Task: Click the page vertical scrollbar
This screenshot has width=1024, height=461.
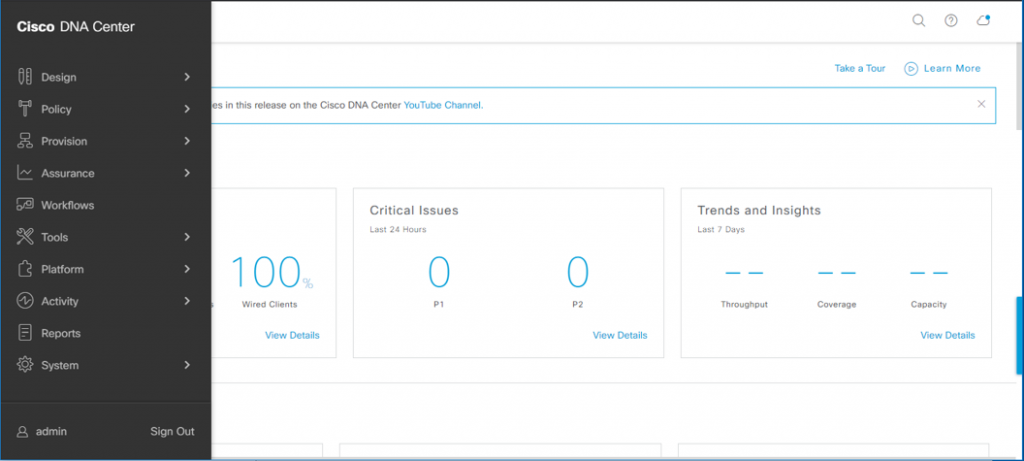Action: (x=1020, y=85)
